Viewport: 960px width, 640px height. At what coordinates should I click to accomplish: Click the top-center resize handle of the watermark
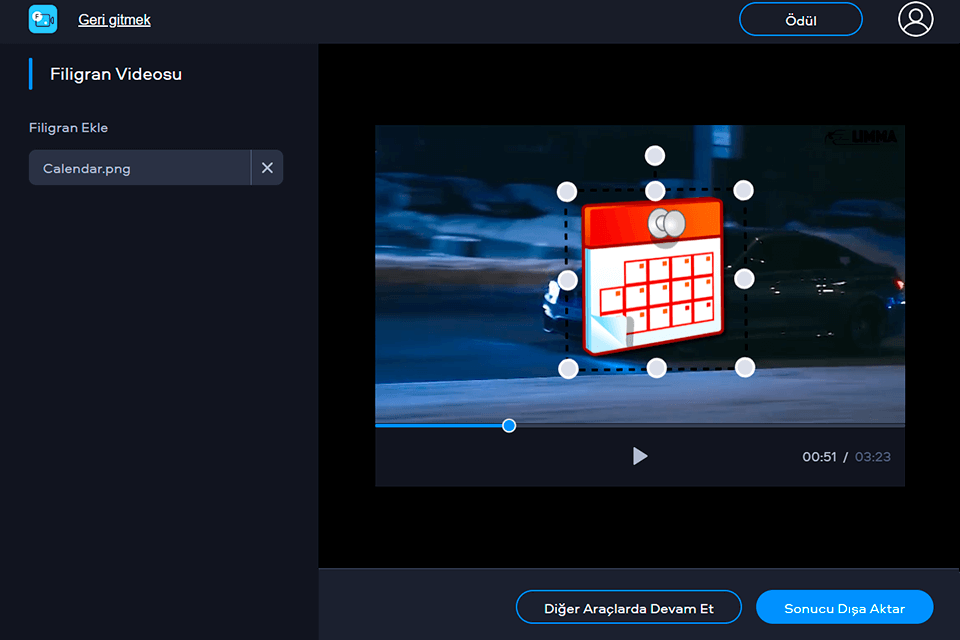pos(655,190)
